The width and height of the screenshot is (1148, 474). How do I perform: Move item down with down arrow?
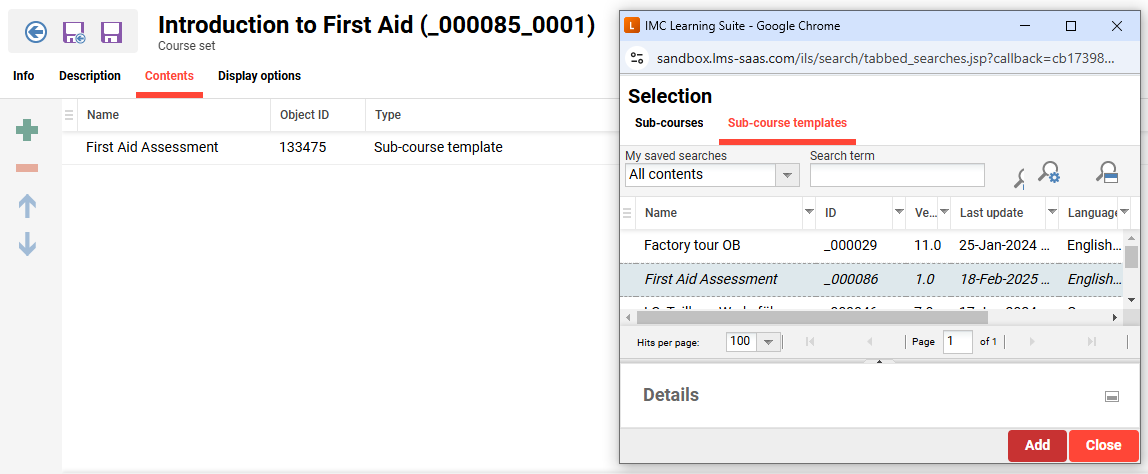coord(28,243)
